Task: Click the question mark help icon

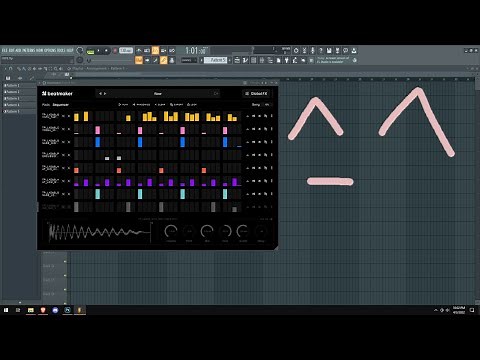Action: pos(321,51)
